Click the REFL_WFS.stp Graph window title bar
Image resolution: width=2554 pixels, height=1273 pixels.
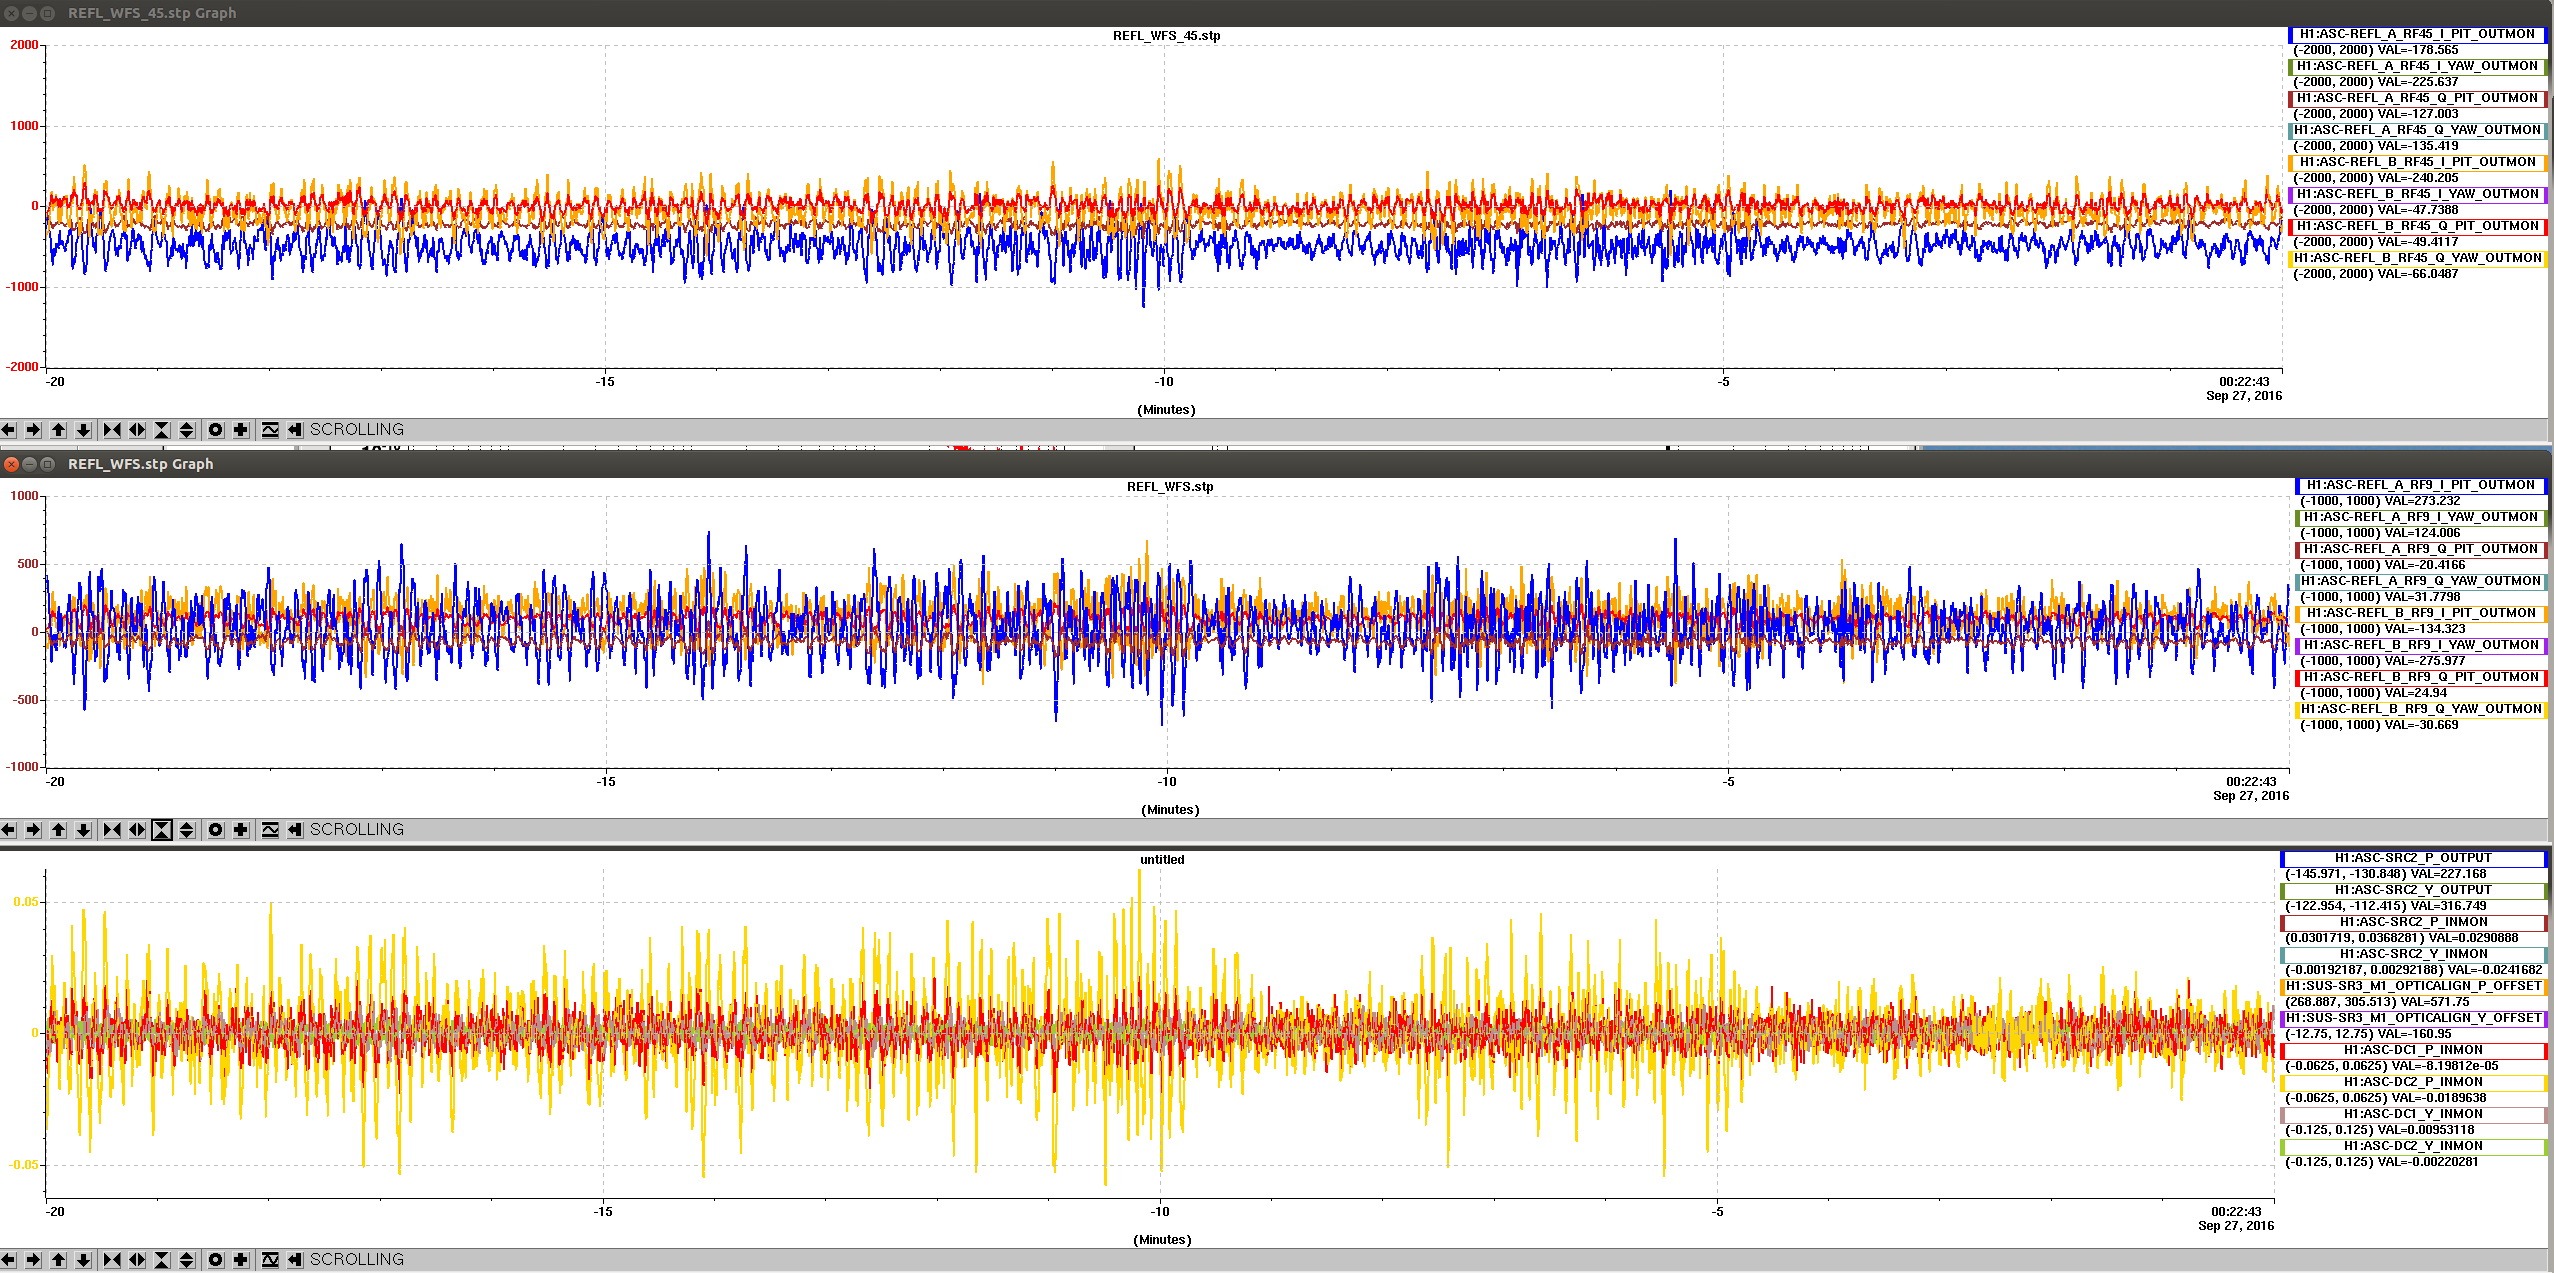pos(1277,464)
